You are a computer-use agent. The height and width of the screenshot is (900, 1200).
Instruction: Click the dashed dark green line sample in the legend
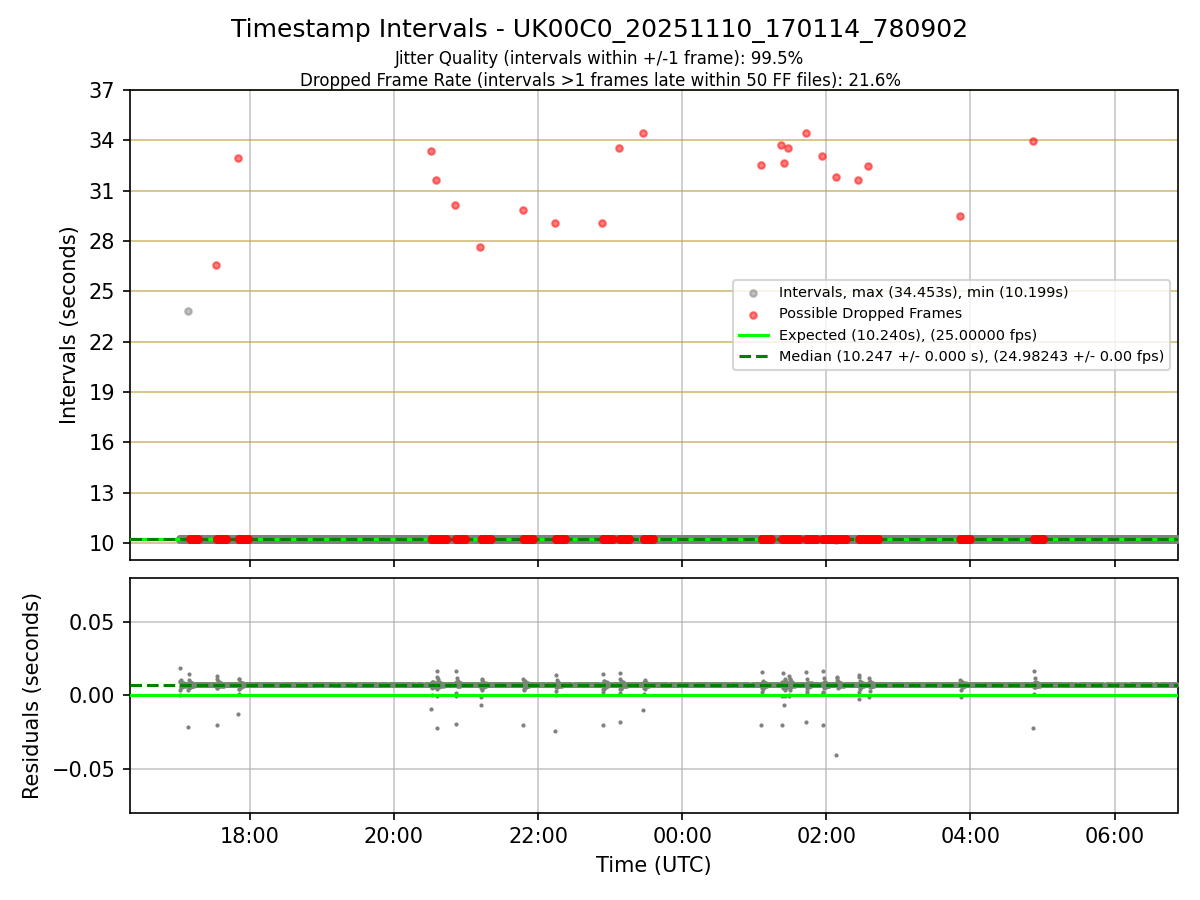point(753,356)
